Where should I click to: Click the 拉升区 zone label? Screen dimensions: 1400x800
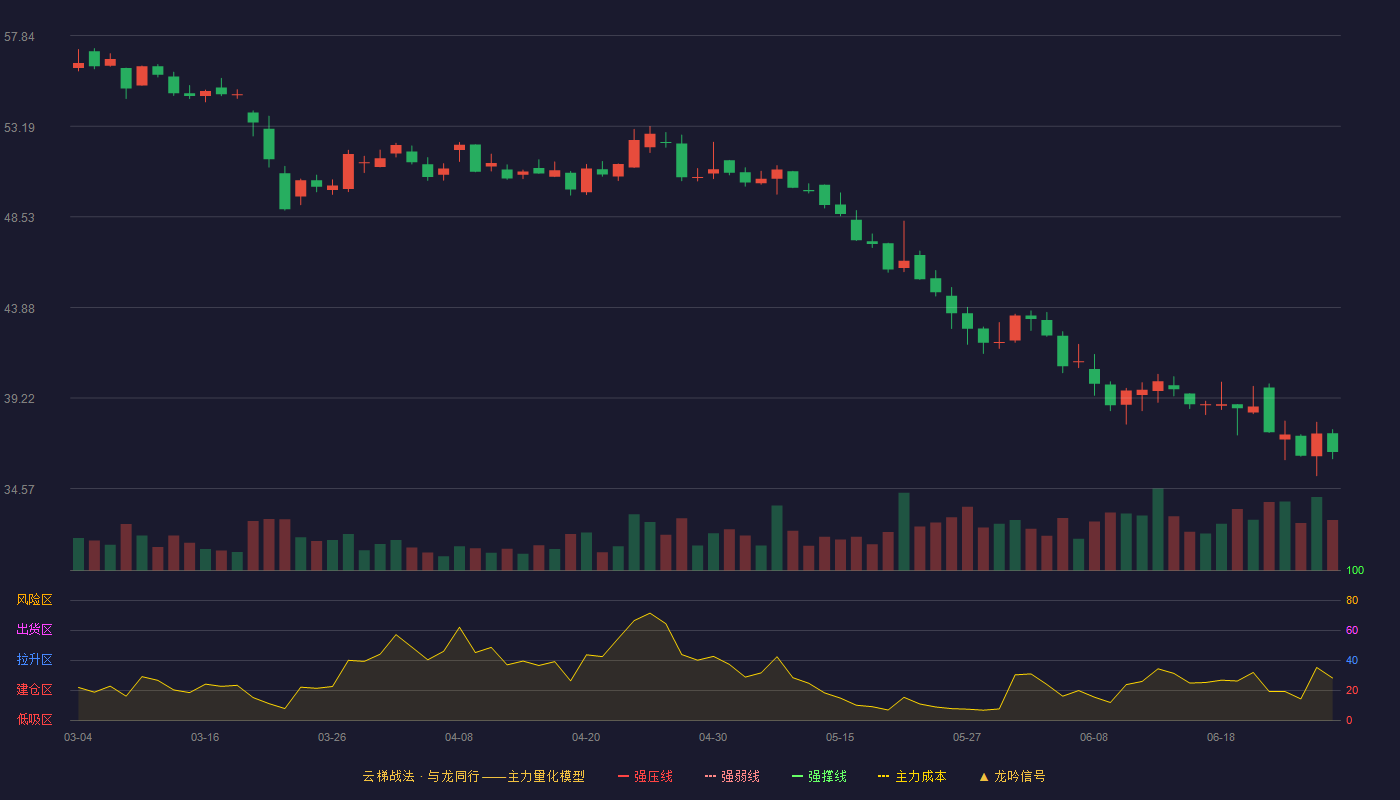click(34, 660)
